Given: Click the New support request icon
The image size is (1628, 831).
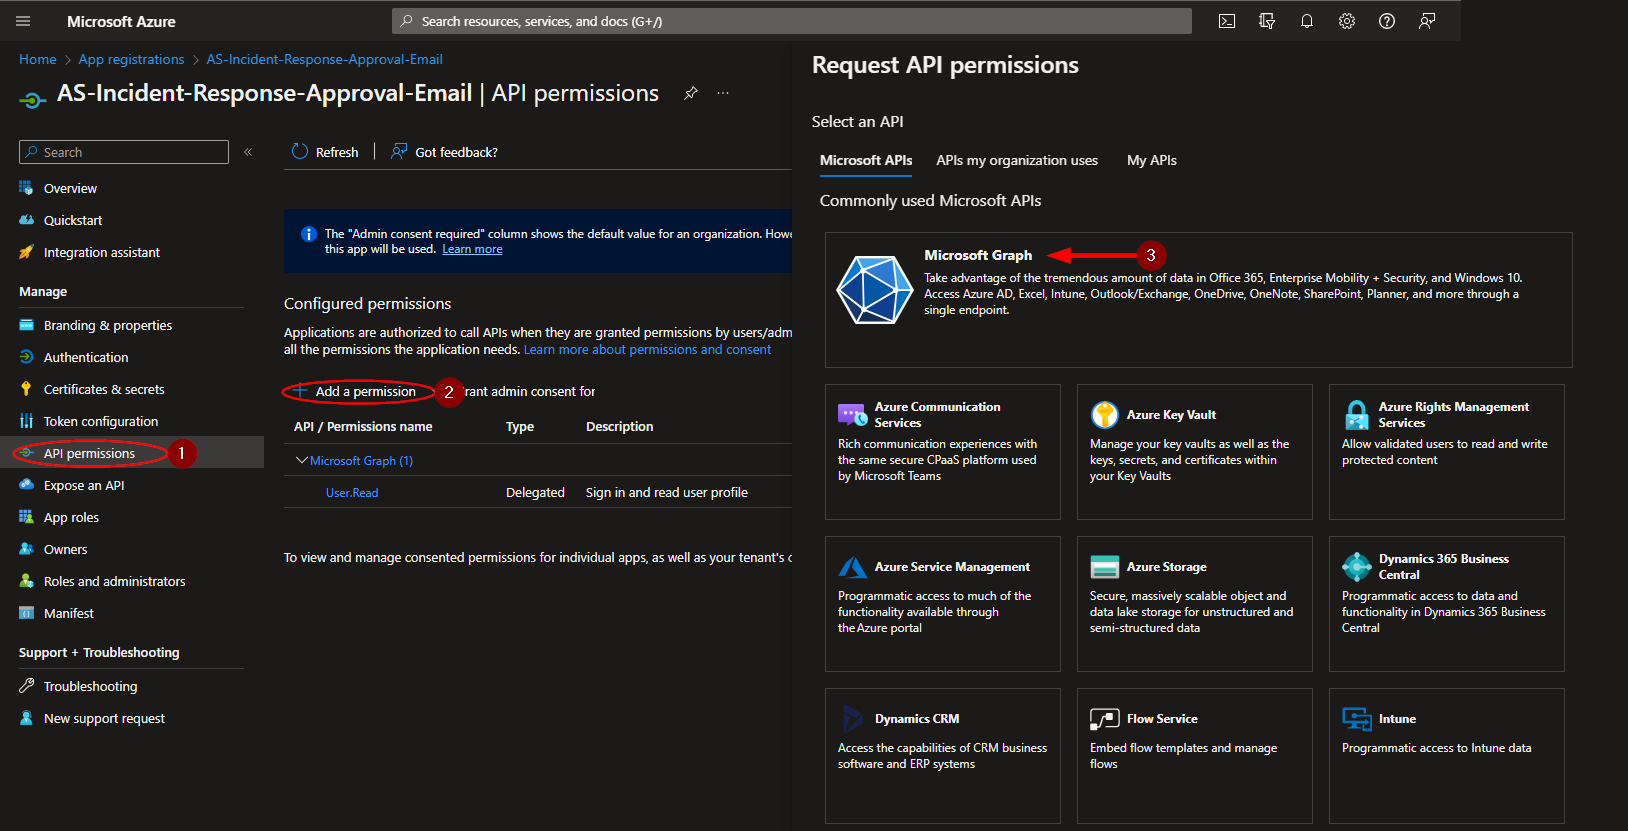Looking at the screenshot, I should (x=26, y=718).
